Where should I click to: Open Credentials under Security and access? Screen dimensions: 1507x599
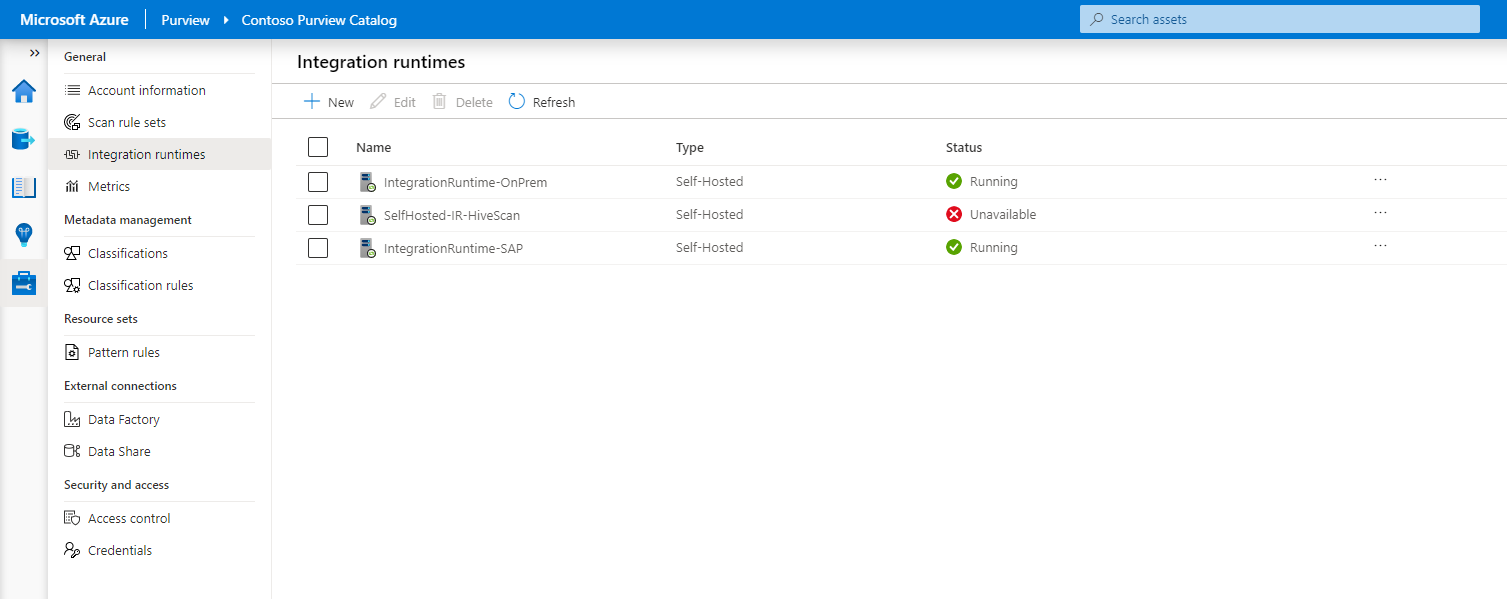click(x=119, y=549)
